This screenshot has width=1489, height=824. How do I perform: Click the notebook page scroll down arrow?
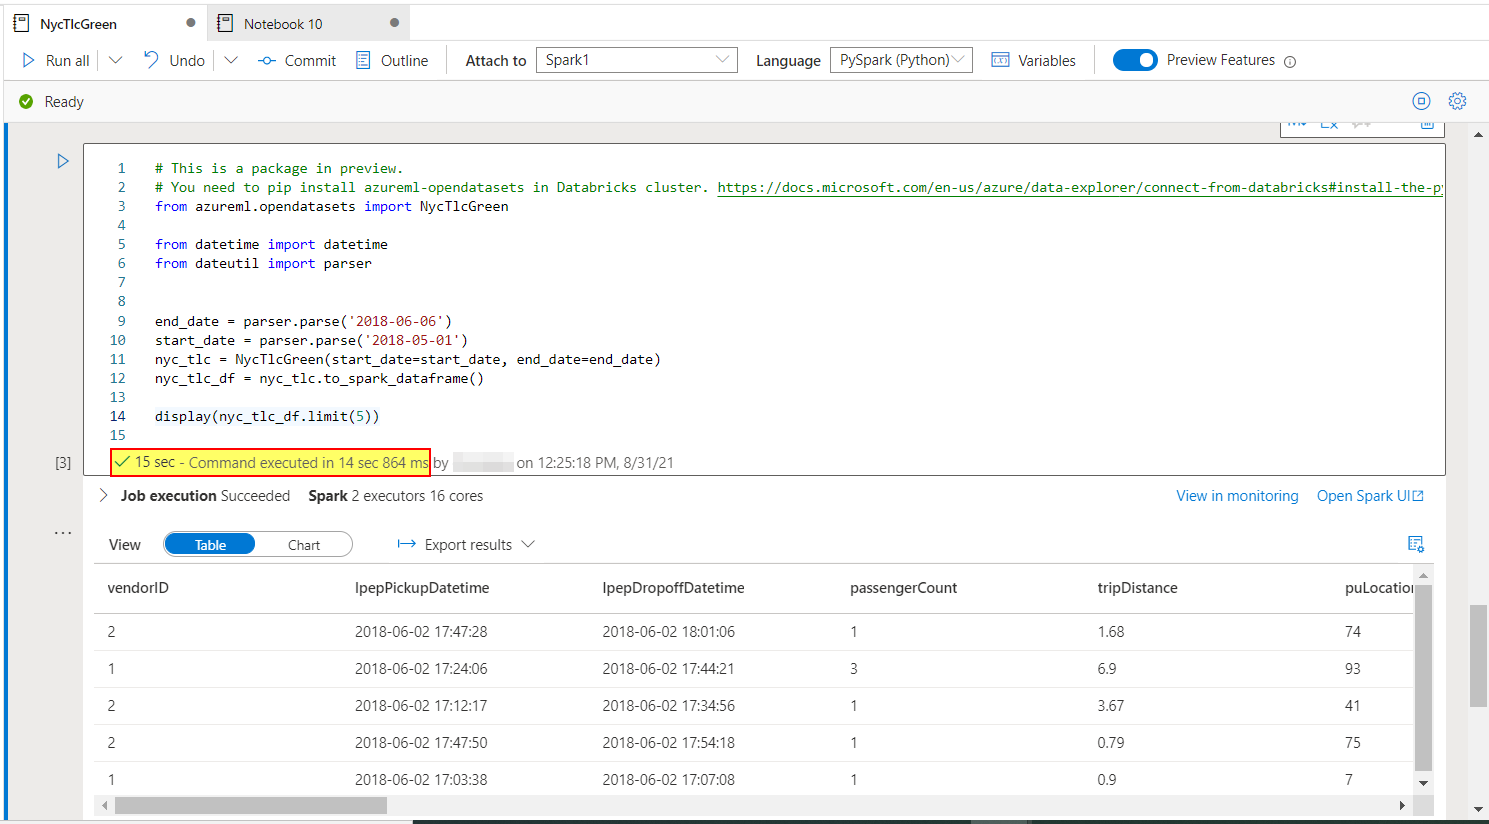pyautogui.click(x=1478, y=809)
